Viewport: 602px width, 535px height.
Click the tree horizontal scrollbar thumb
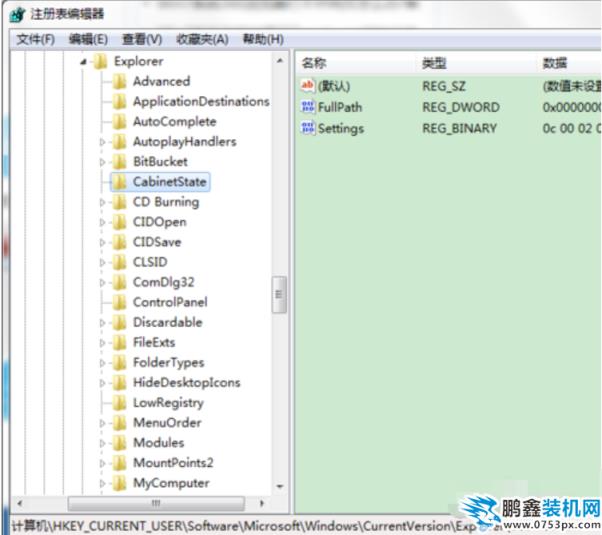click(x=156, y=503)
